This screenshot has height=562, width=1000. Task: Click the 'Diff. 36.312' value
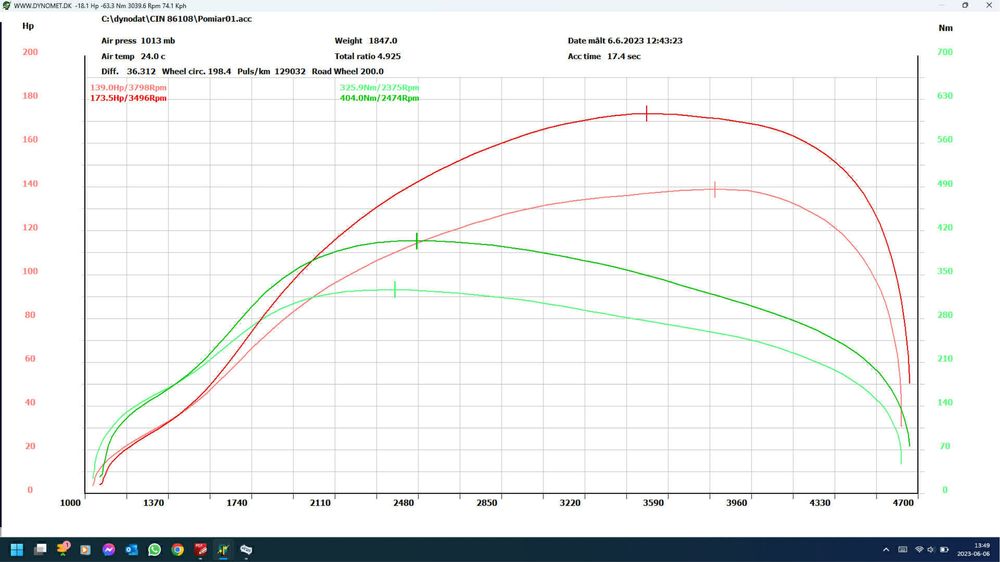tap(128, 71)
